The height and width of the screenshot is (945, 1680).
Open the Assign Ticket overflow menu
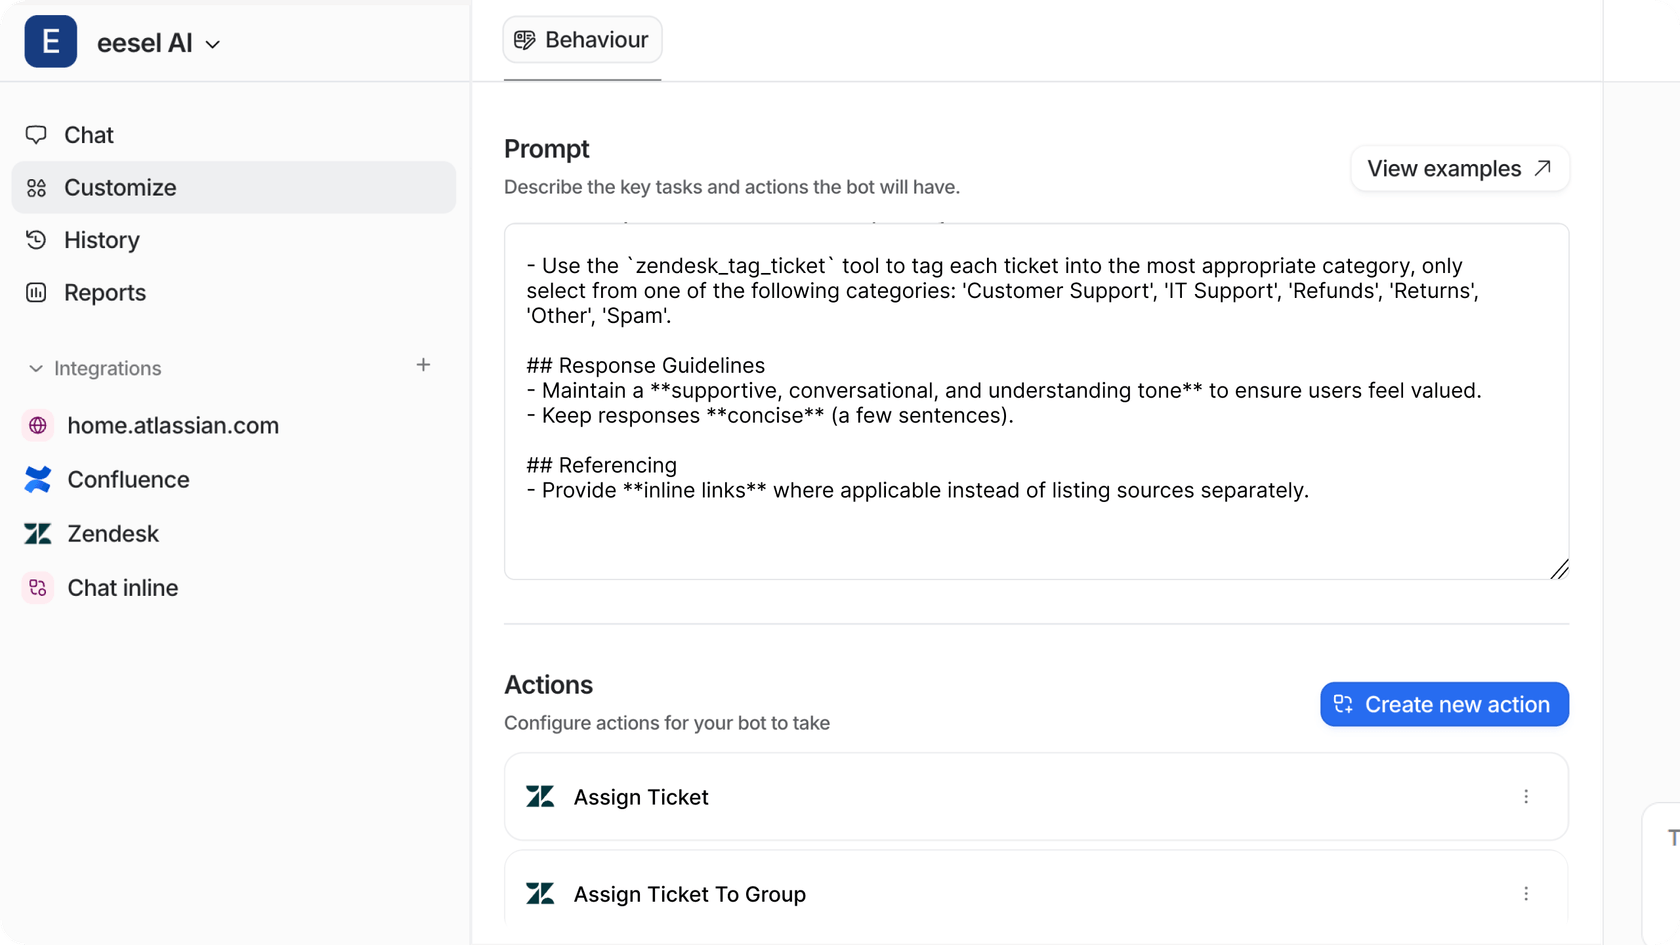tap(1526, 796)
